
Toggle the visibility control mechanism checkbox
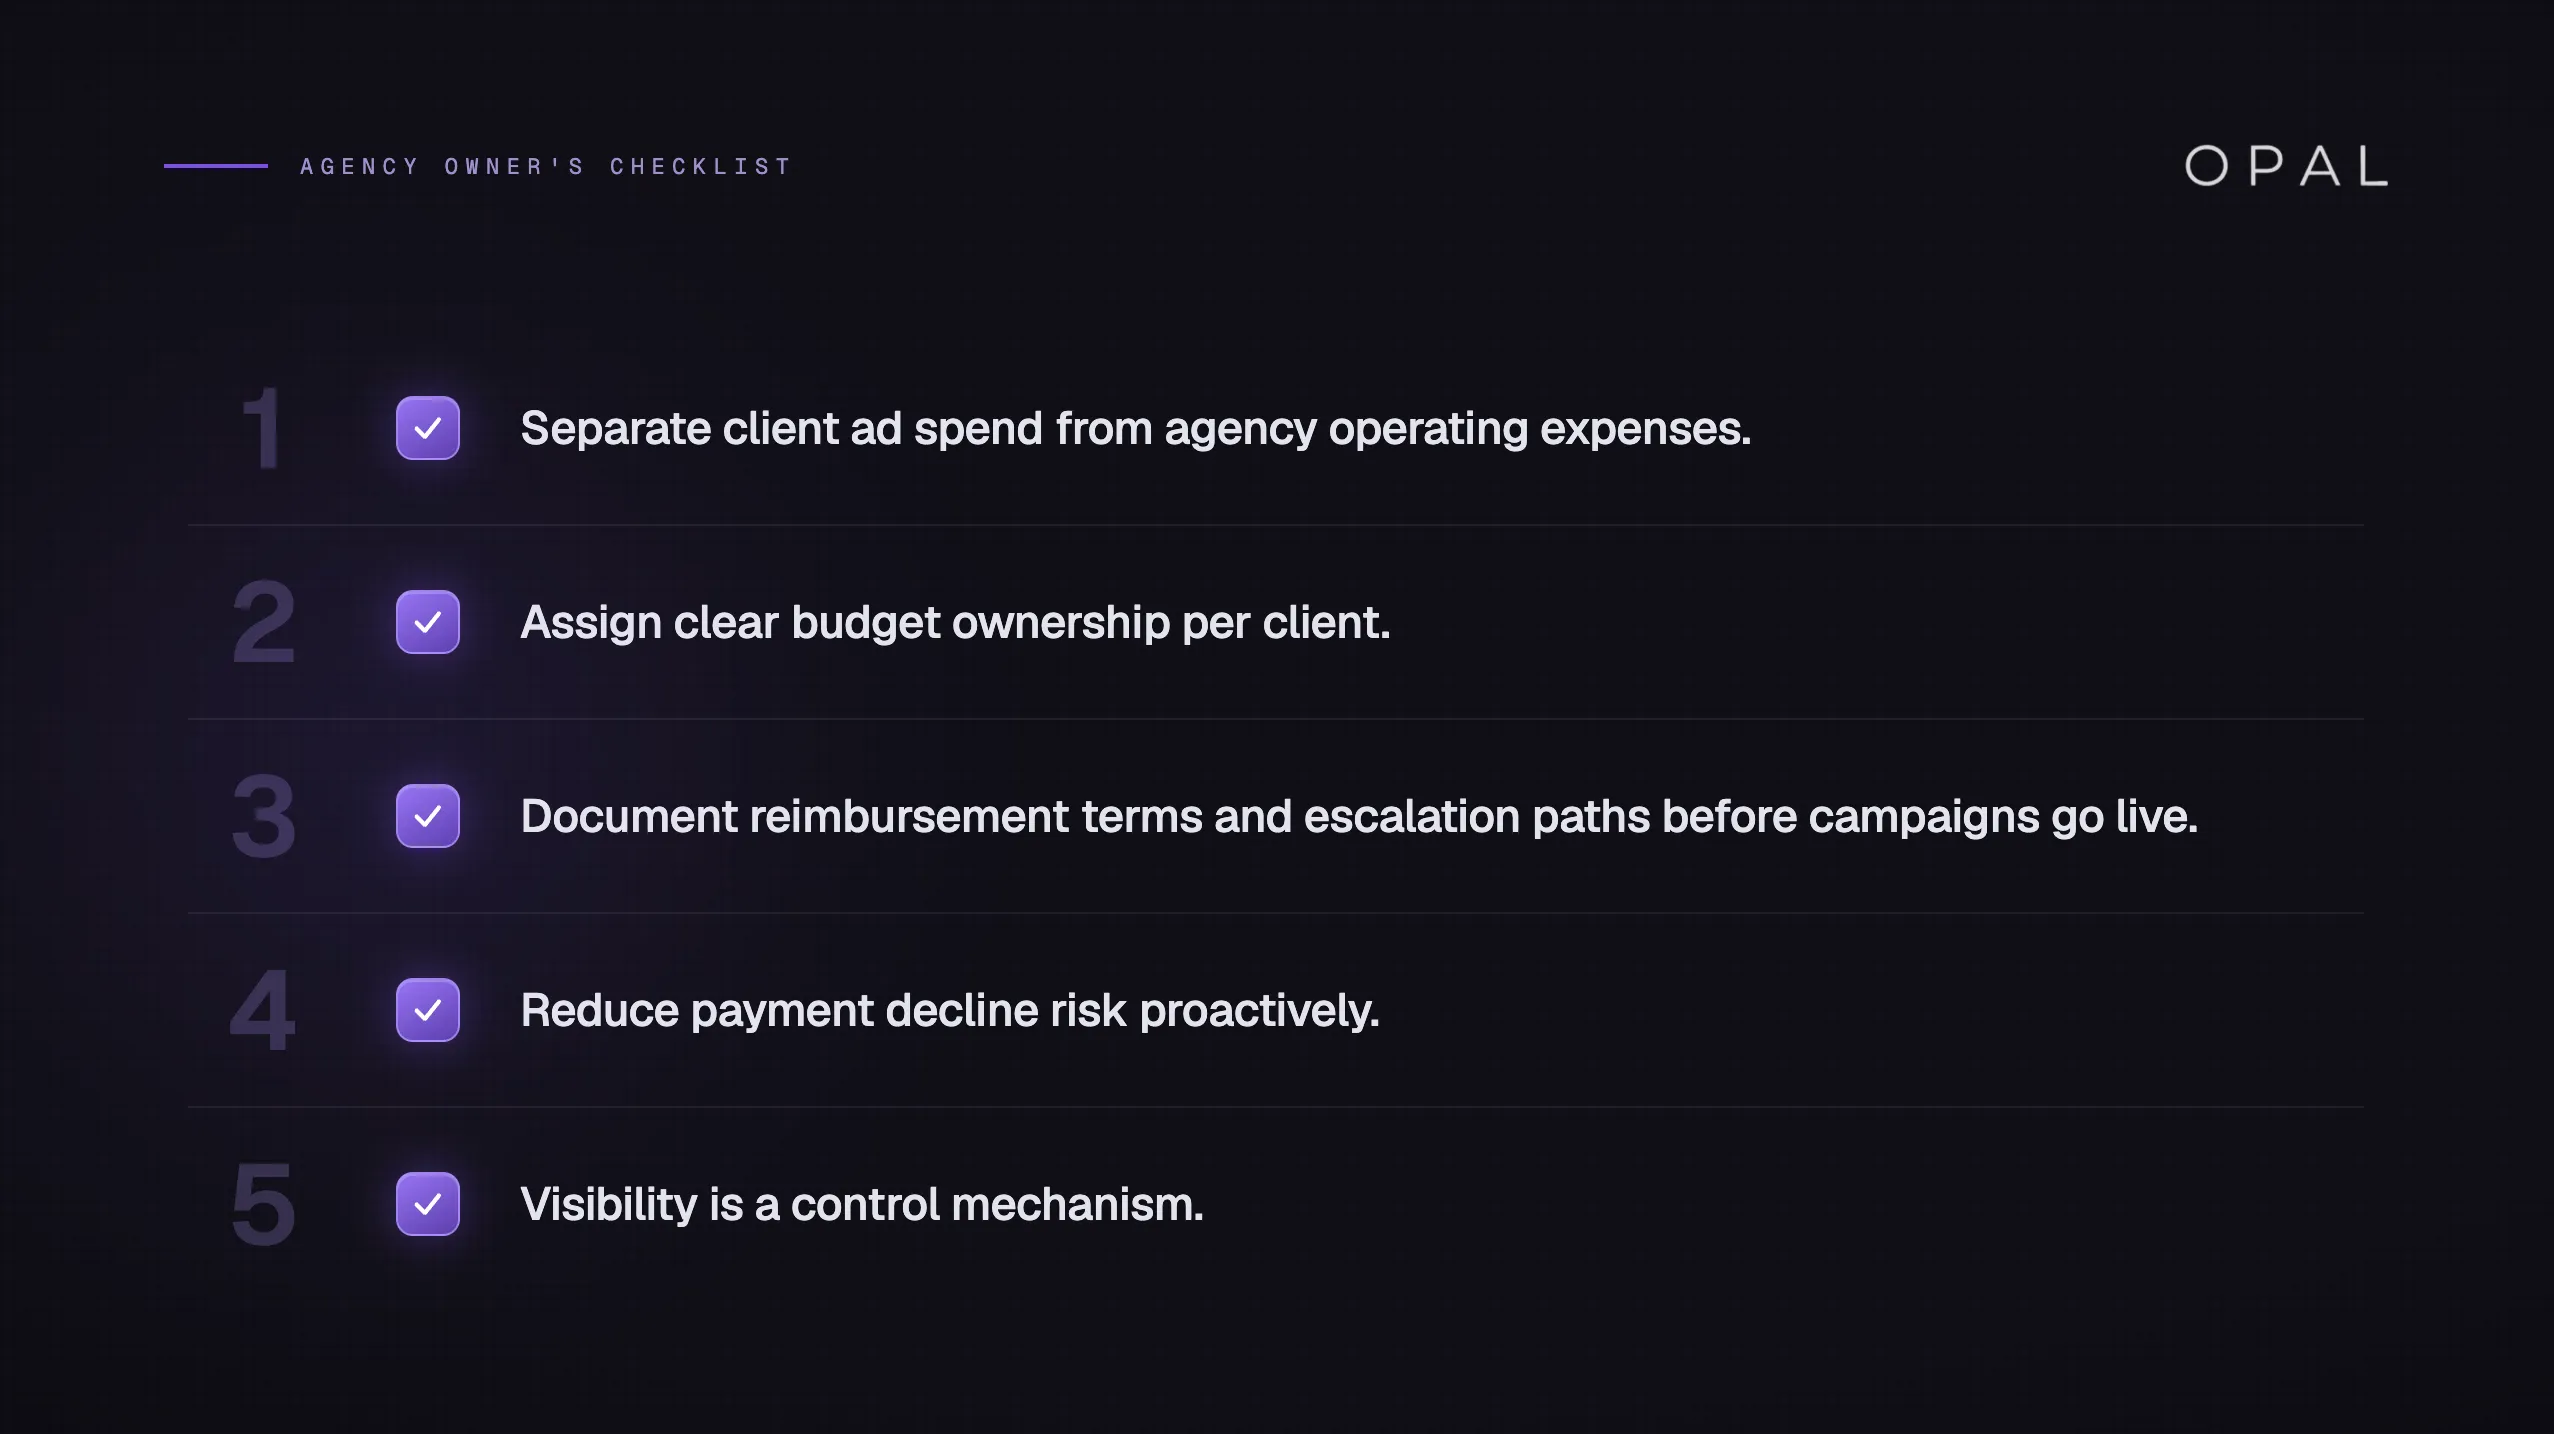pos(428,1204)
